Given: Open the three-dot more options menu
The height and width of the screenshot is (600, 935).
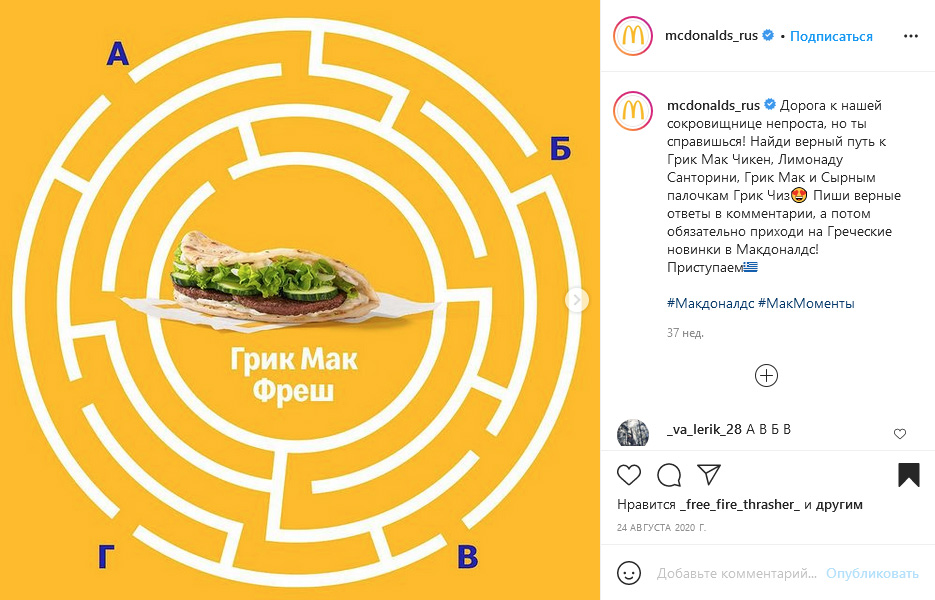Looking at the screenshot, I should tap(911, 36).
